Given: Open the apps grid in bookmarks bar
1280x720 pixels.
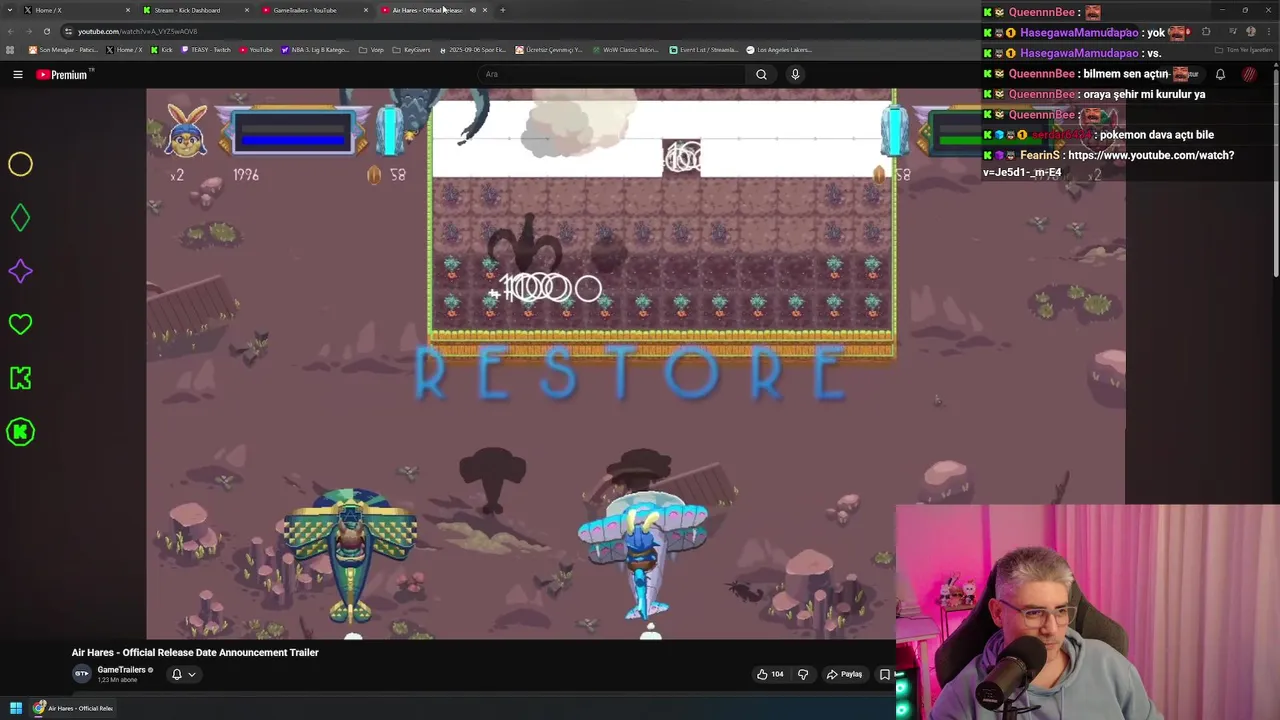Looking at the screenshot, I should tap(10, 49).
